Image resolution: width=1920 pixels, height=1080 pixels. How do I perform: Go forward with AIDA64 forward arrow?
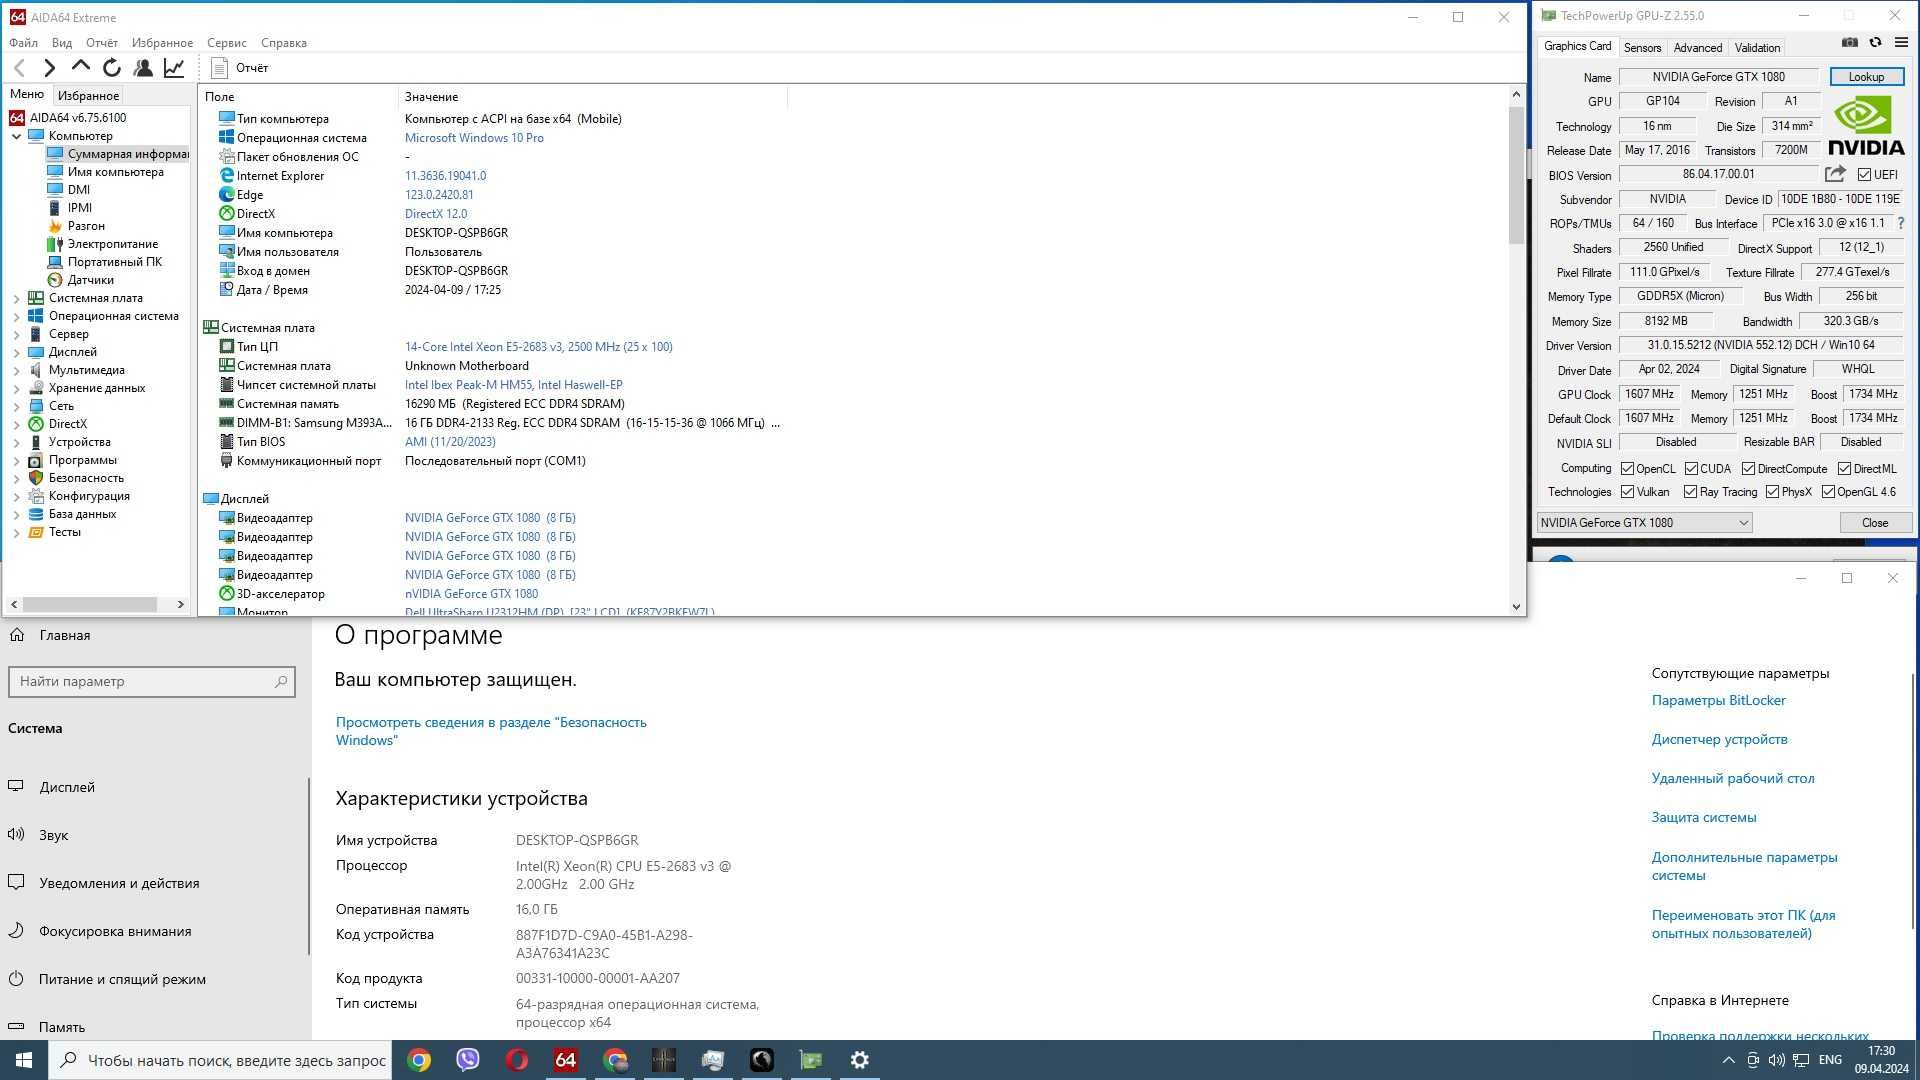[50, 68]
